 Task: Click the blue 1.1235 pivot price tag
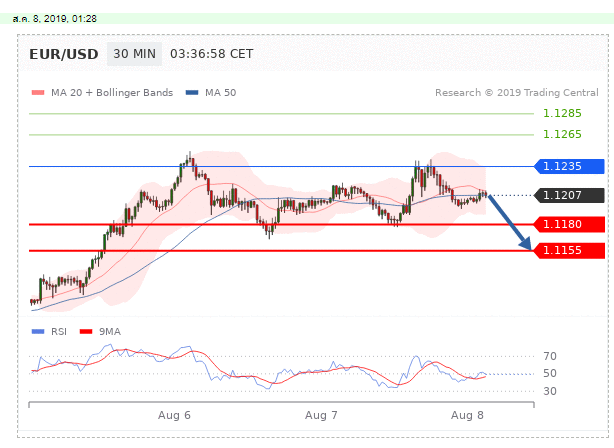(570, 166)
